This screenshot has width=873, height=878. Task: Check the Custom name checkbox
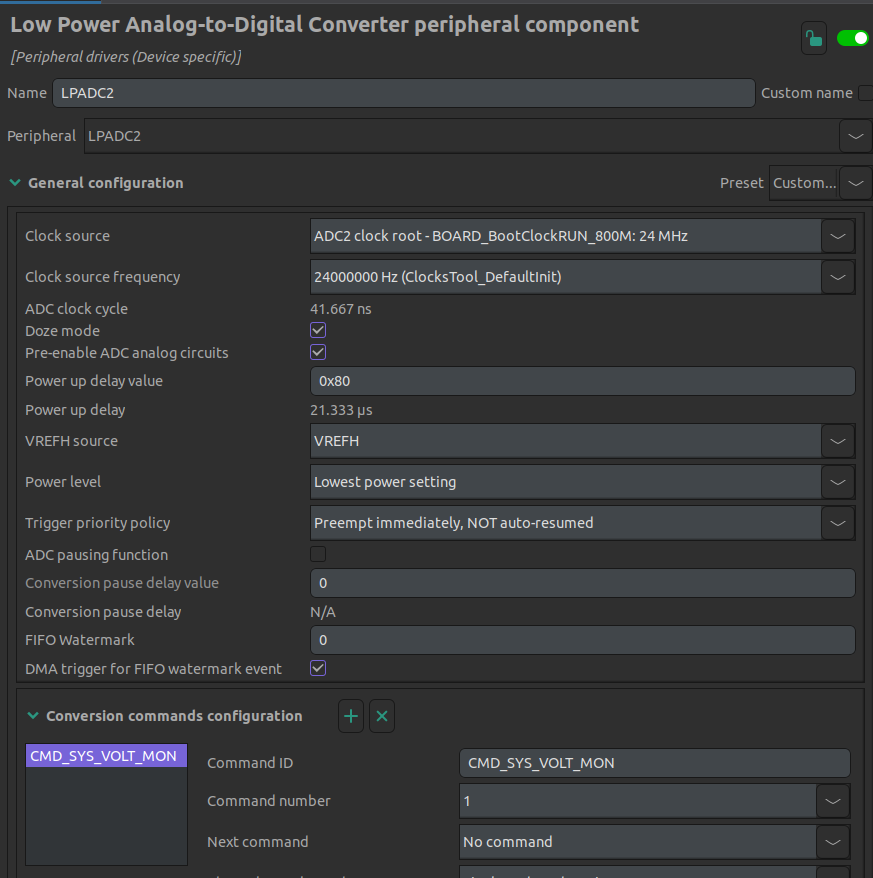click(865, 93)
